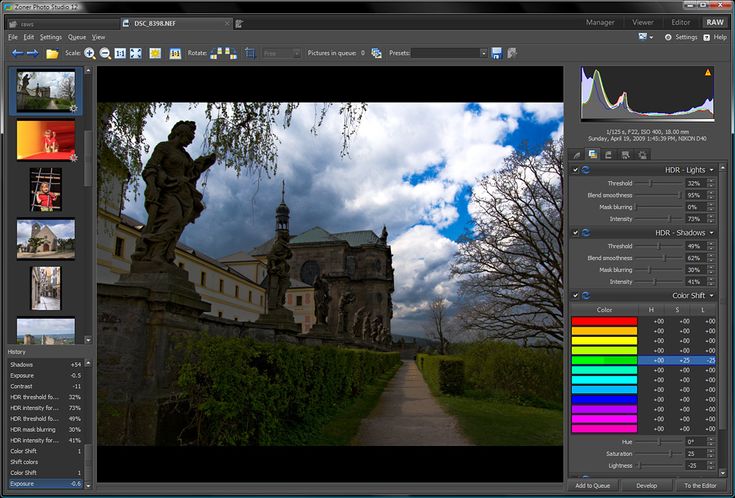Disable the Color Shift checkbox
735x498 pixels.
click(574, 295)
